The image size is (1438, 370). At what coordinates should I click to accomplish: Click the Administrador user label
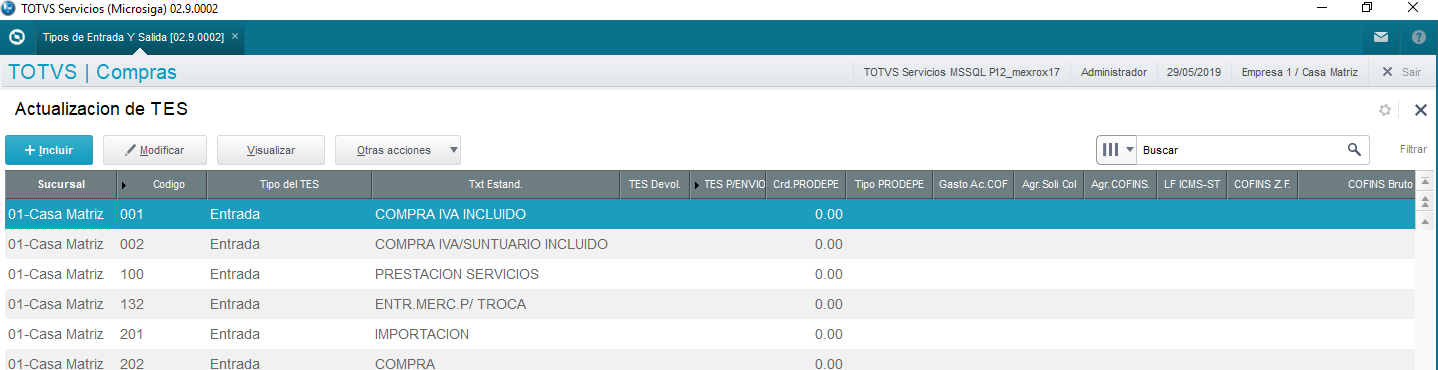1114,72
